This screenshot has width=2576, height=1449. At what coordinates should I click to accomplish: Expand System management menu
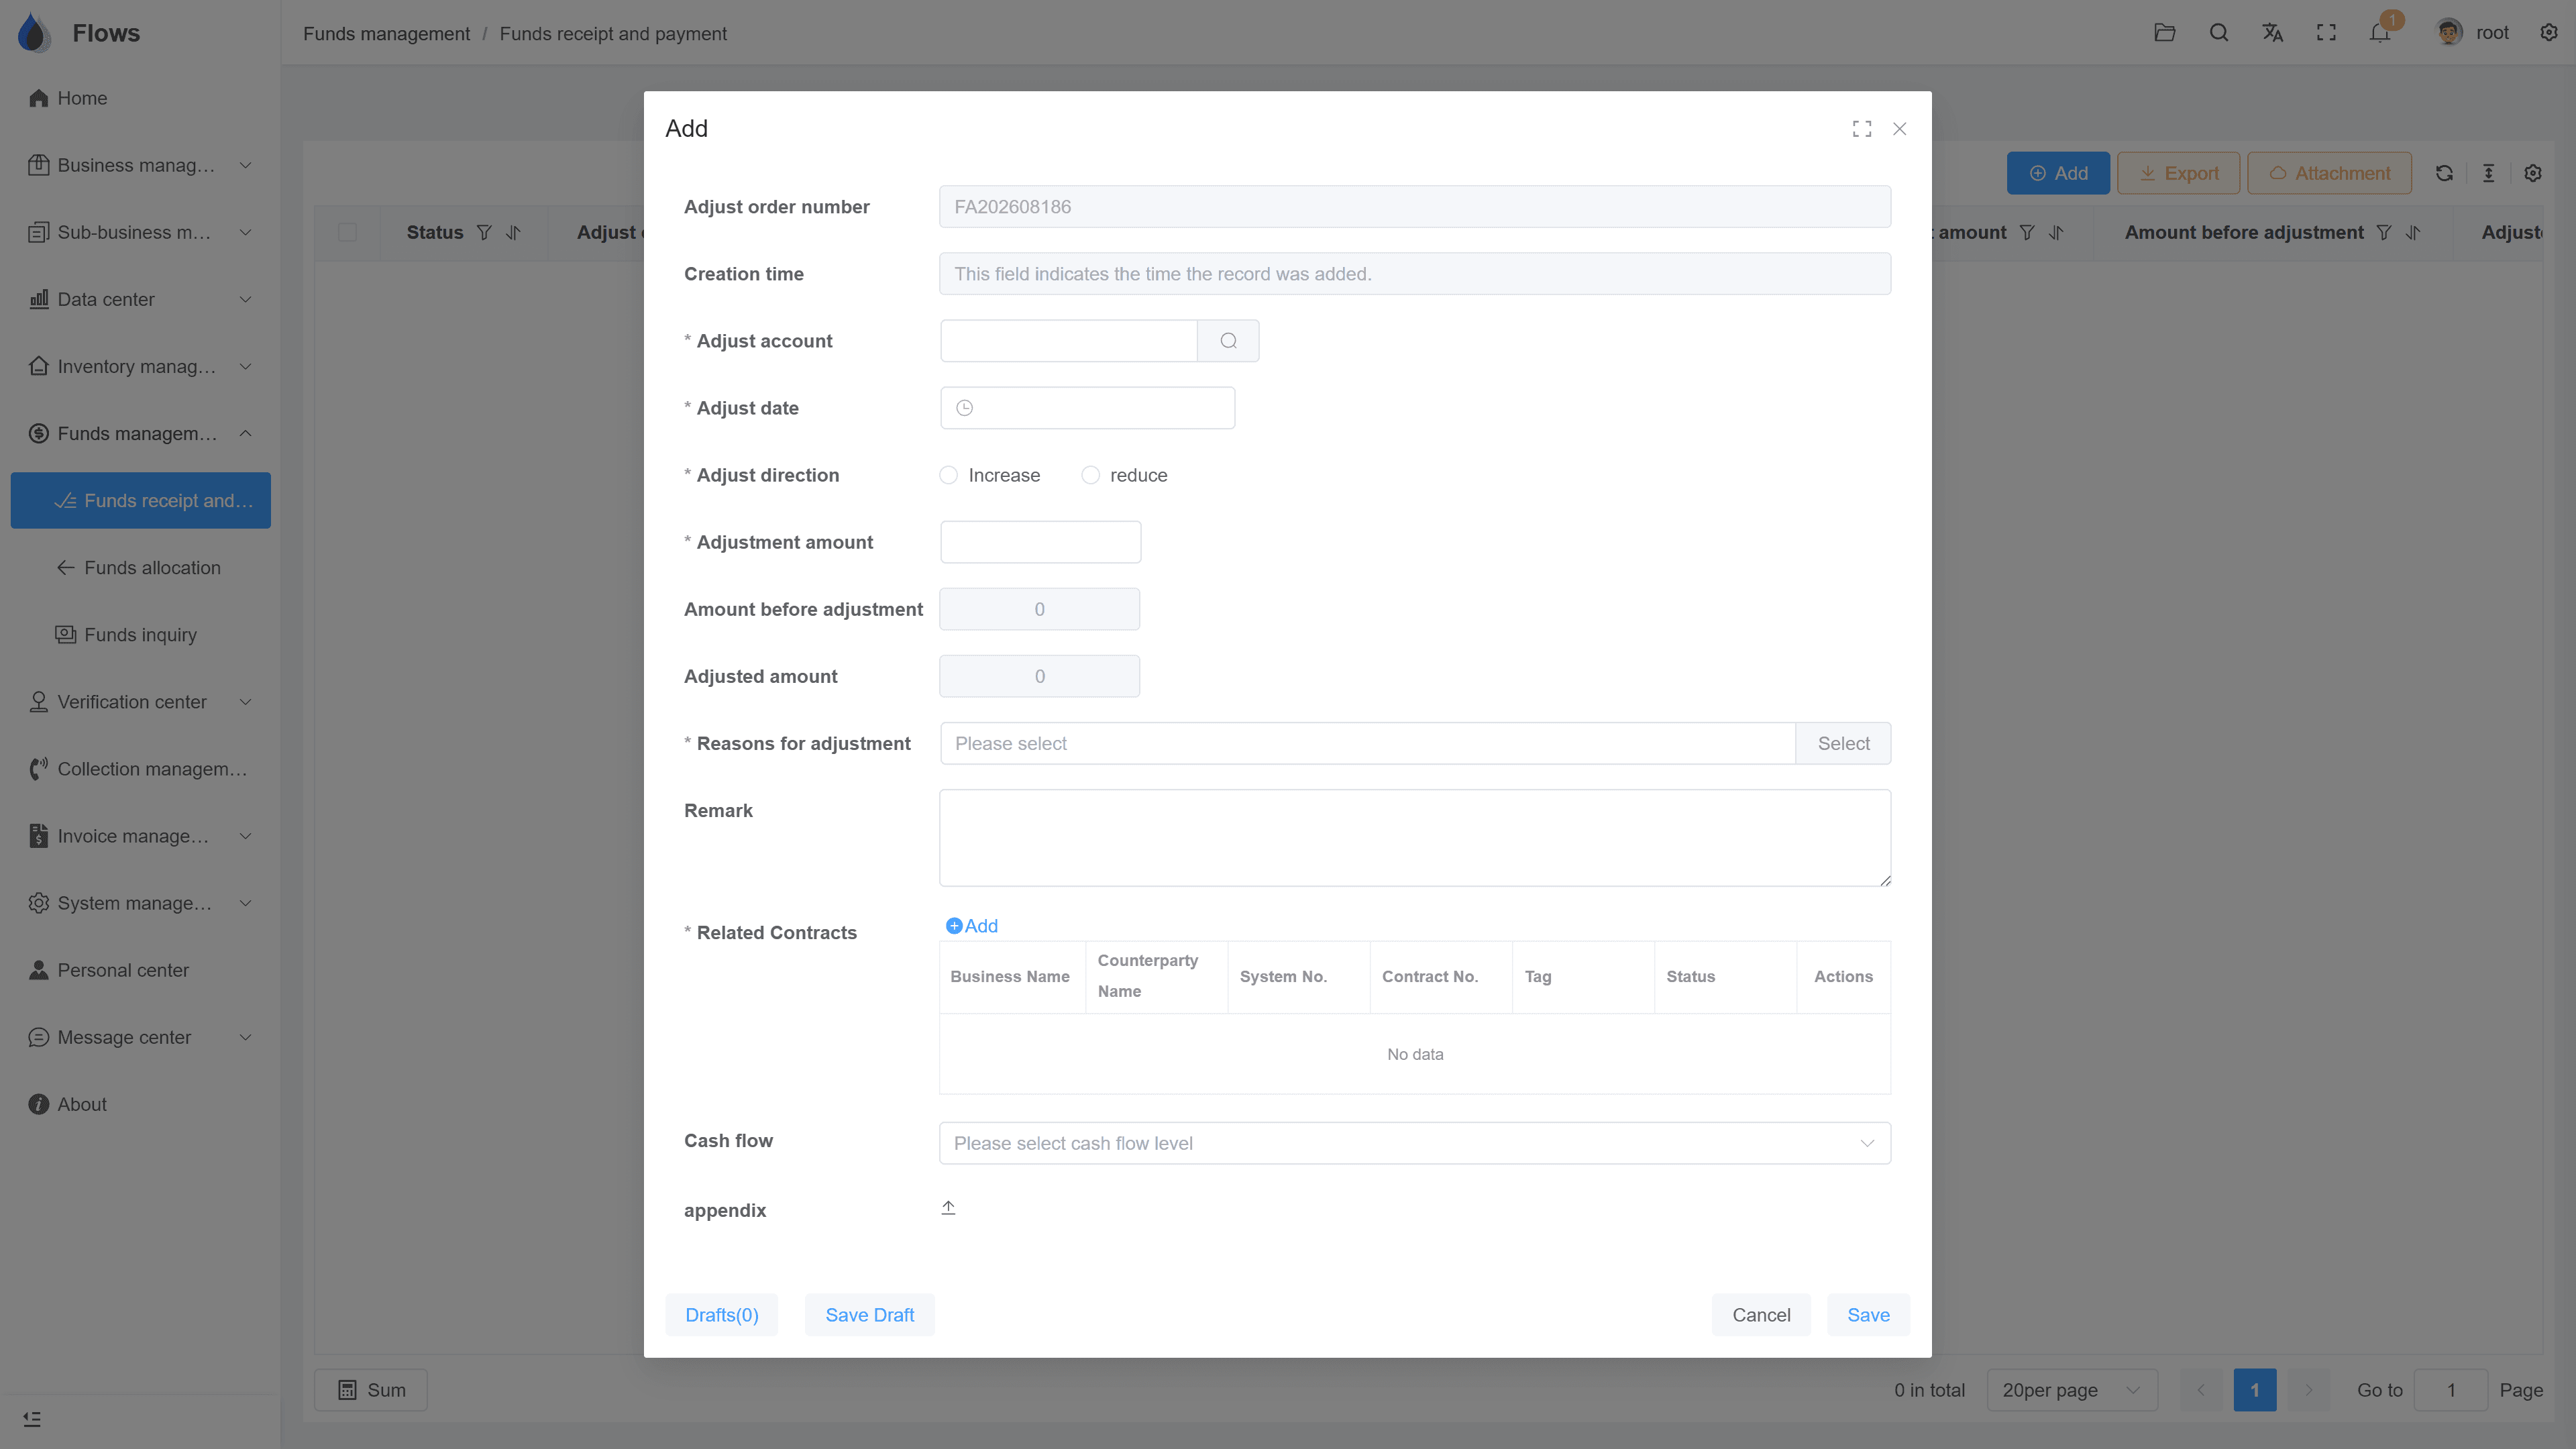140,903
